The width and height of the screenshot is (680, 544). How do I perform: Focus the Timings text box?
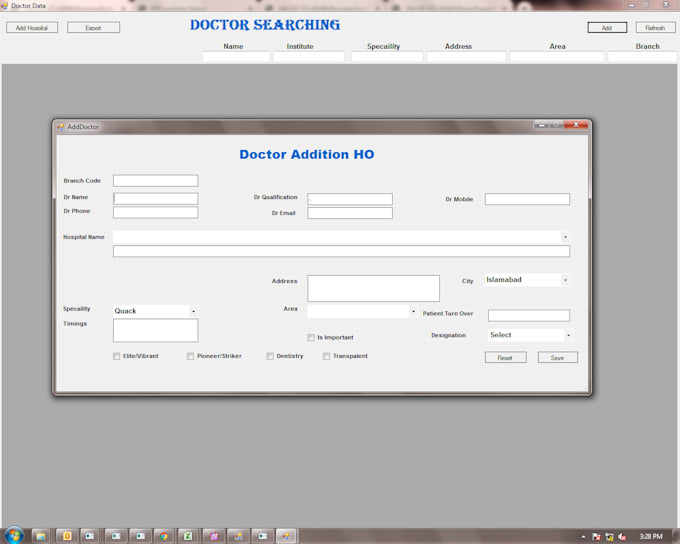click(x=155, y=331)
